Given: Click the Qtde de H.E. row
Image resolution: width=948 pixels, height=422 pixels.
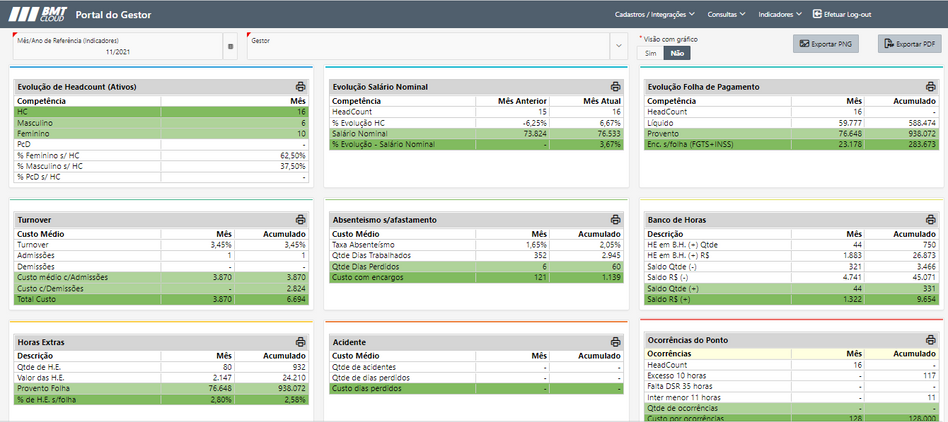Looking at the screenshot, I should [161, 367].
